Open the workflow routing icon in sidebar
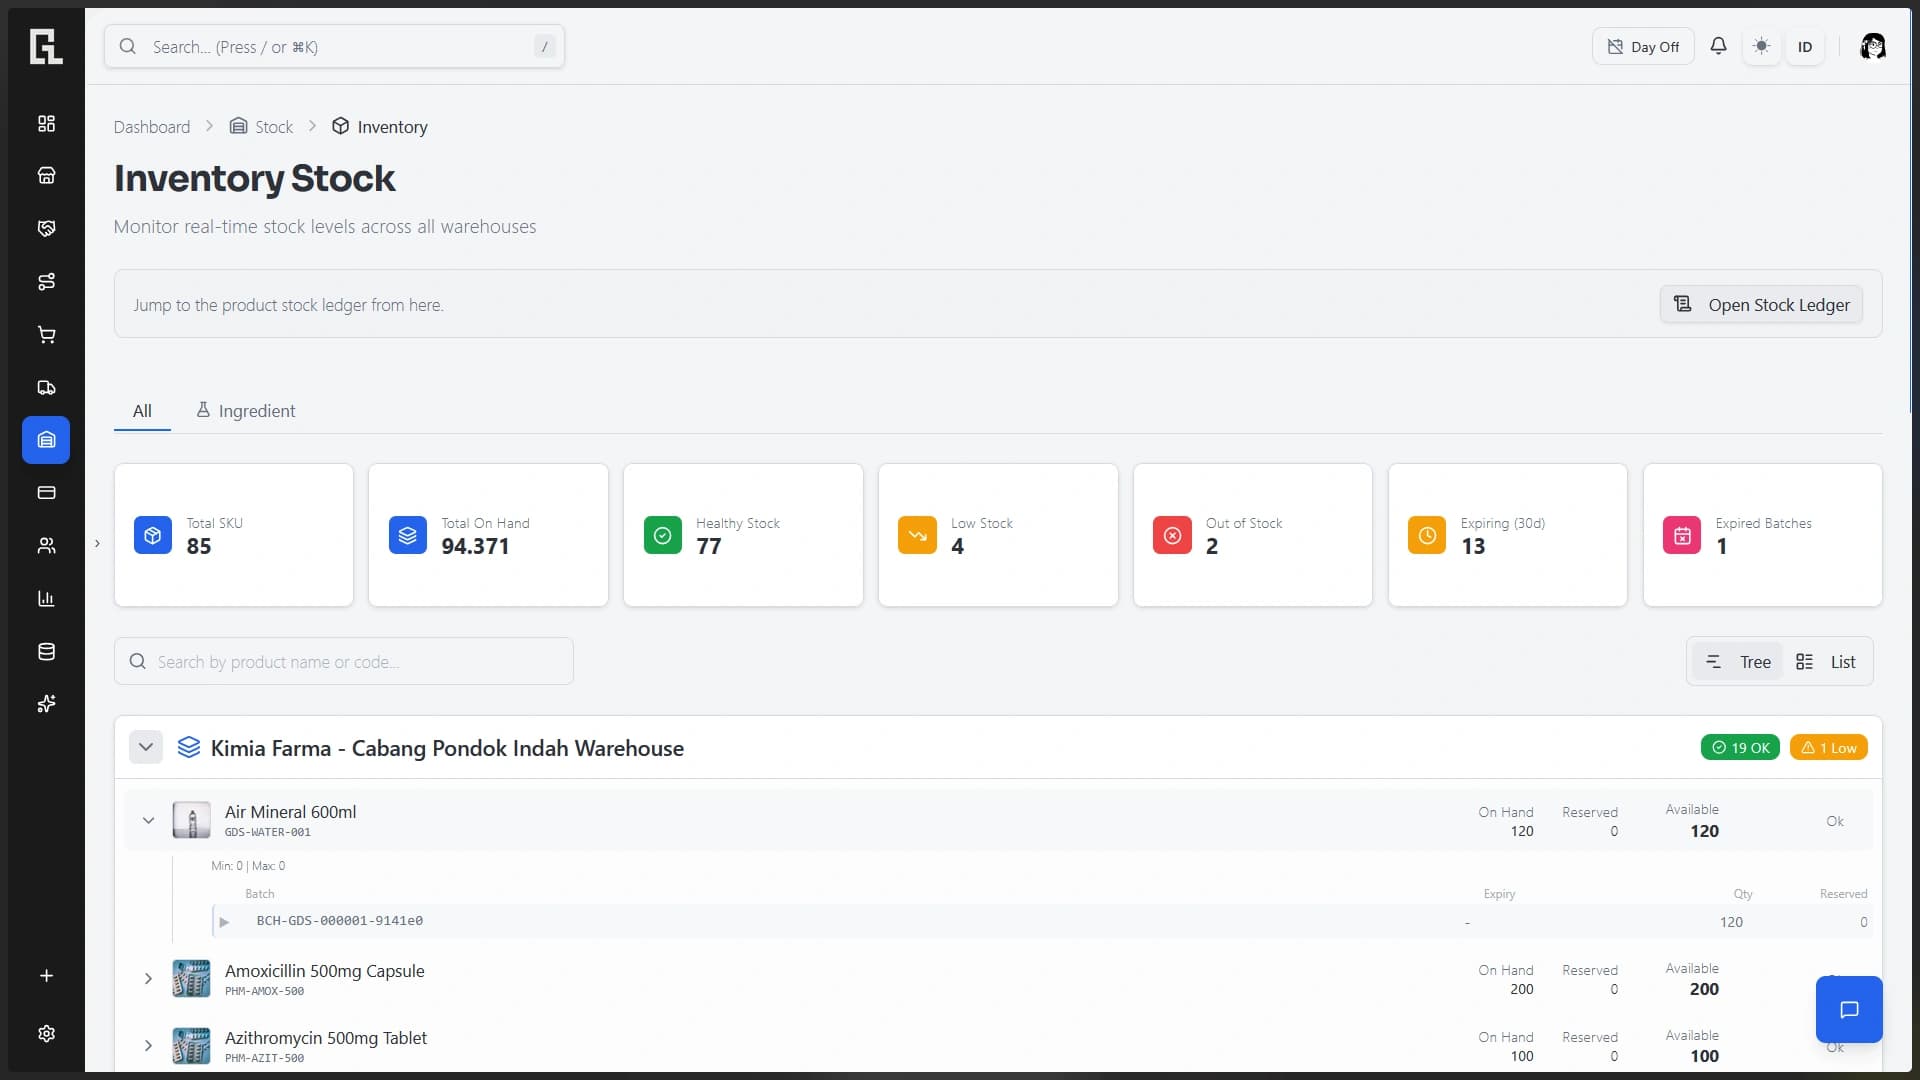The width and height of the screenshot is (1920, 1080). click(46, 282)
